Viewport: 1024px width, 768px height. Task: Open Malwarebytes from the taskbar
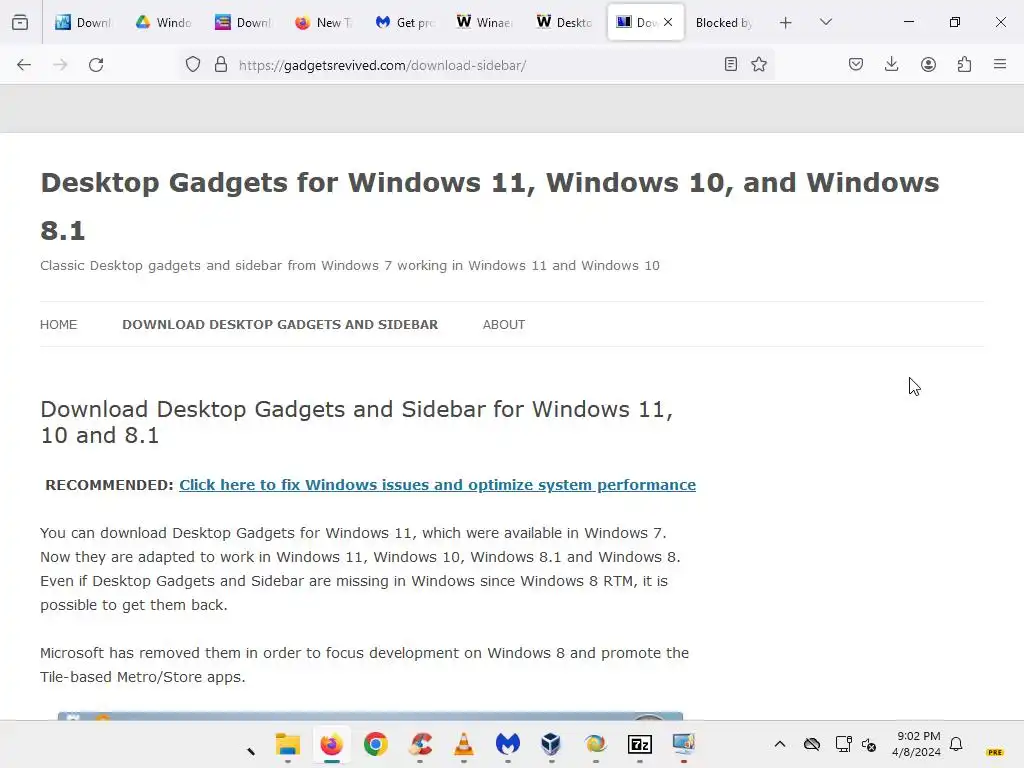pos(507,744)
